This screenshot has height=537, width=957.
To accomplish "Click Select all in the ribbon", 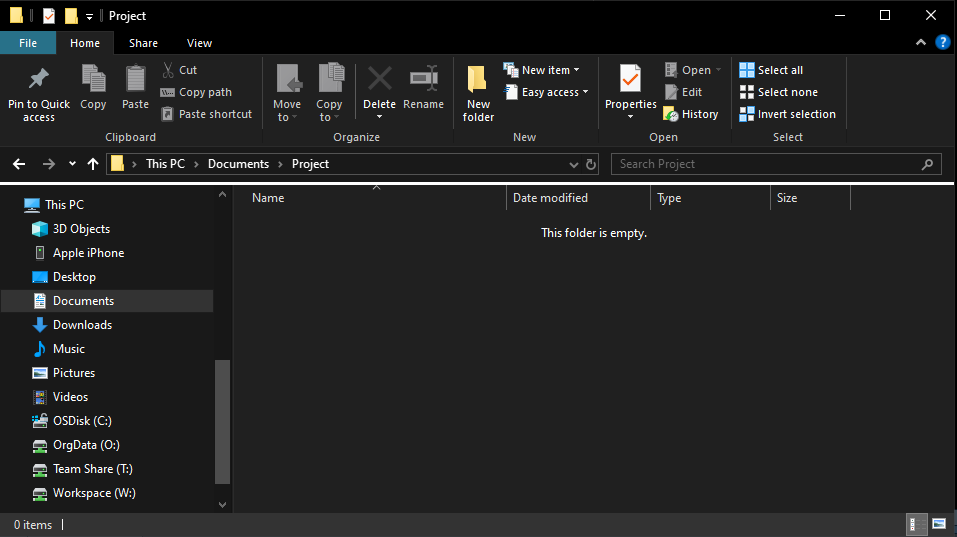I will pyautogui.click(x=771, y=70).
